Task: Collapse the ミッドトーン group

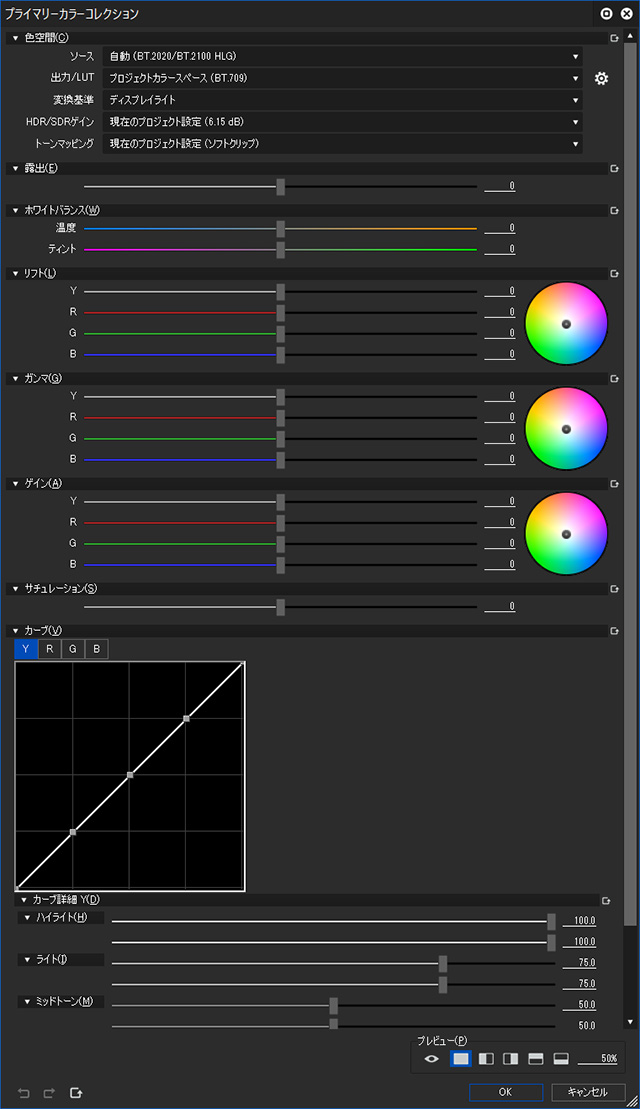Action: (28, 1002)
